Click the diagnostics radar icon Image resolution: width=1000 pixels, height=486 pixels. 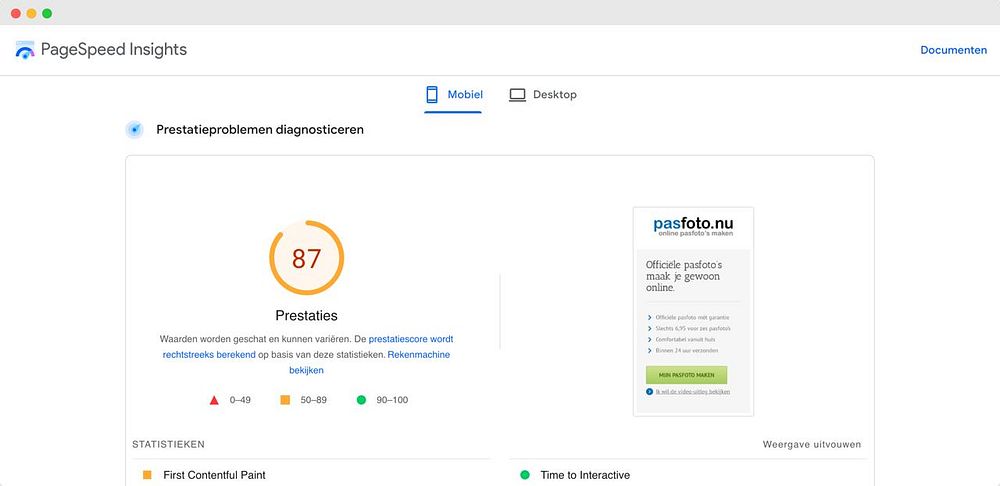pyautogui.click(x=134, y=129)
